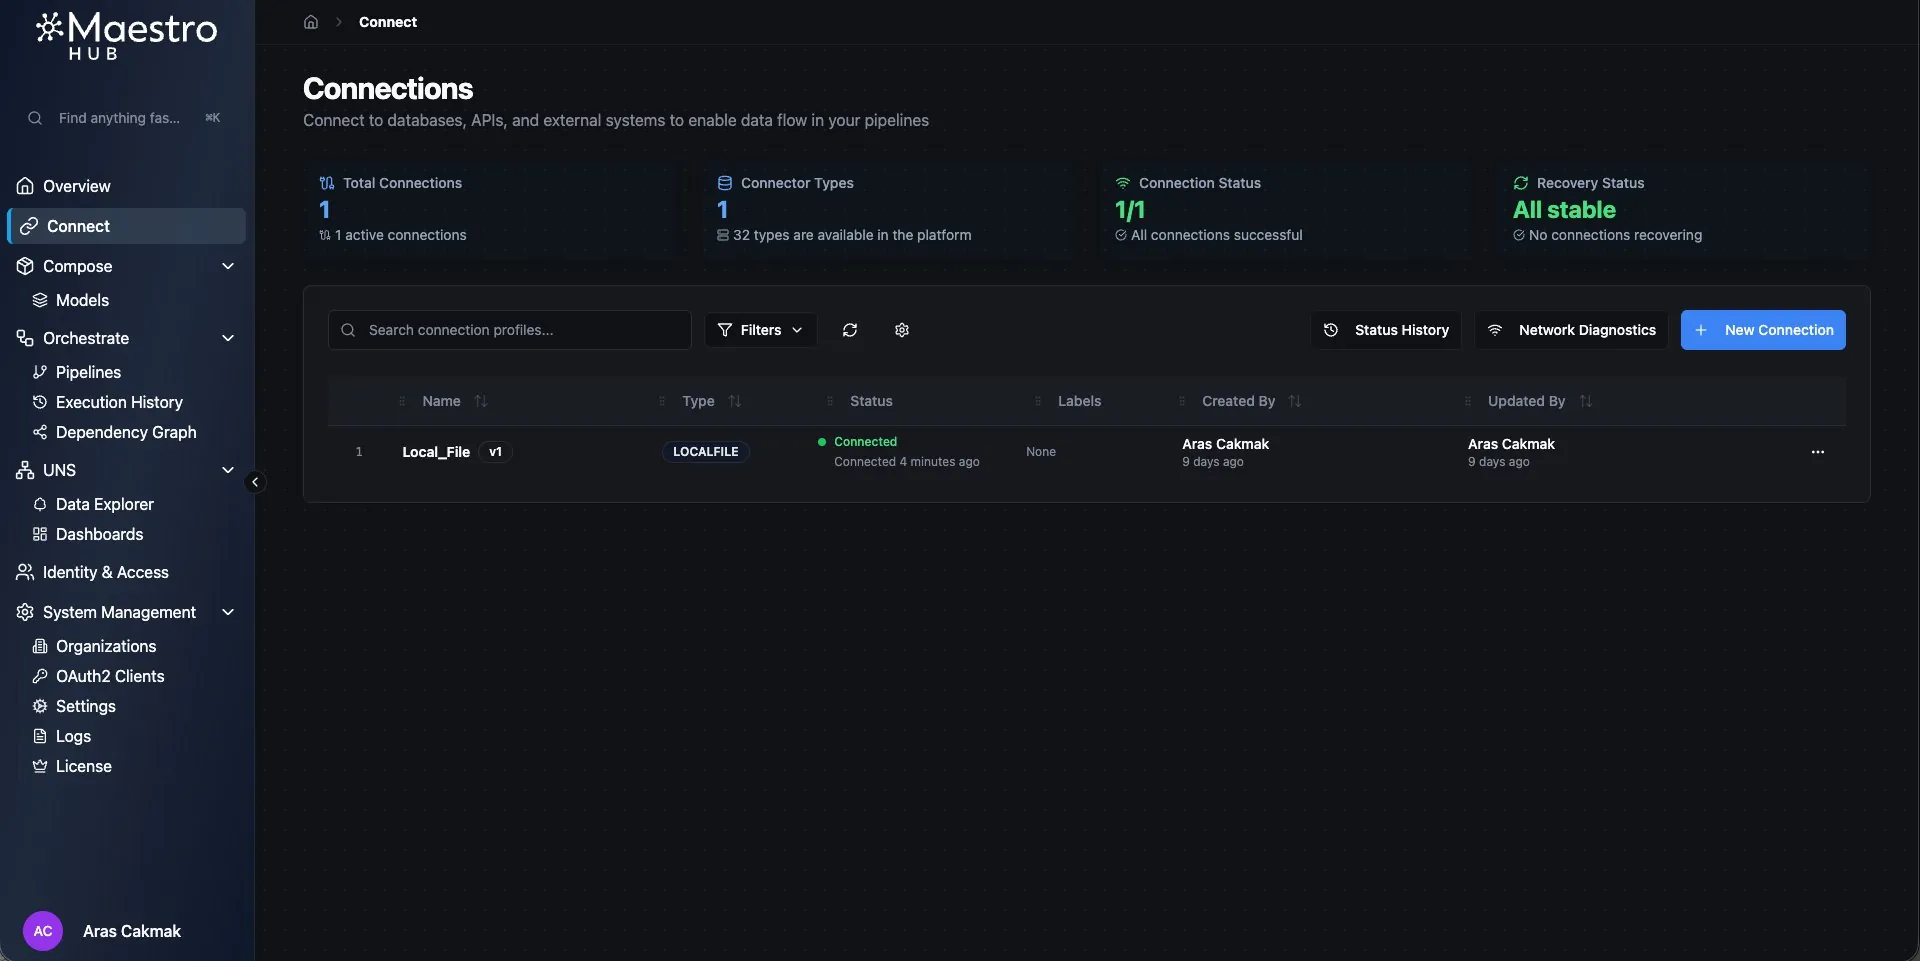The height and width of the screenshot is (961, 1920).
Task: Click the Connect breadcrumb
Action: click(x=388, y=22)
